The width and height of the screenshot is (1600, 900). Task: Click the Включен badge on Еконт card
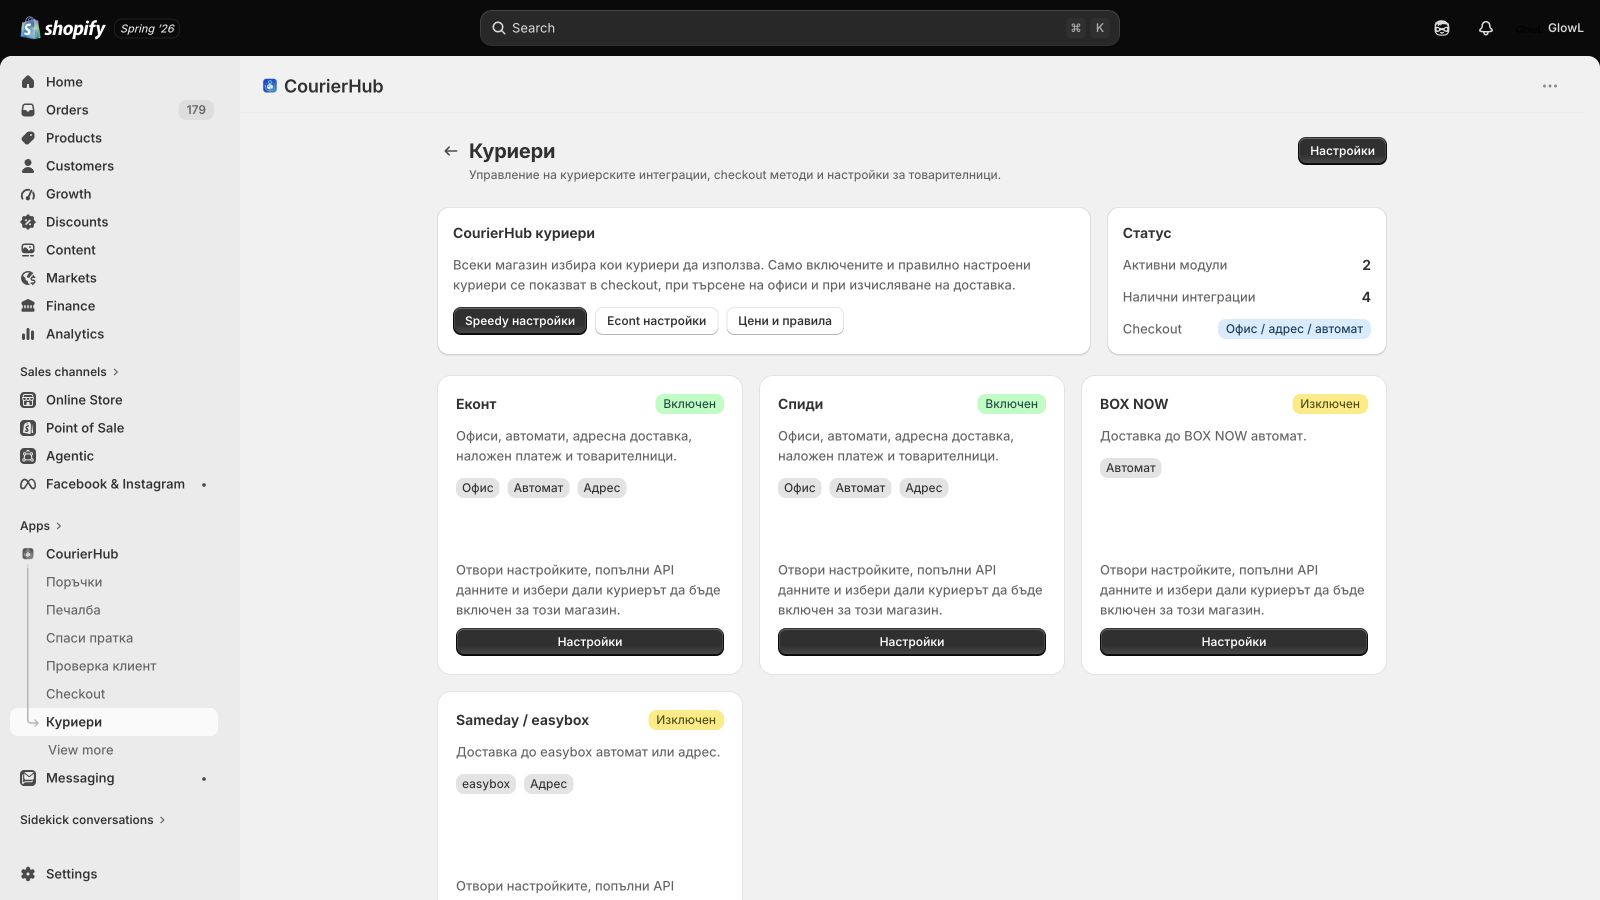[689, 404]
